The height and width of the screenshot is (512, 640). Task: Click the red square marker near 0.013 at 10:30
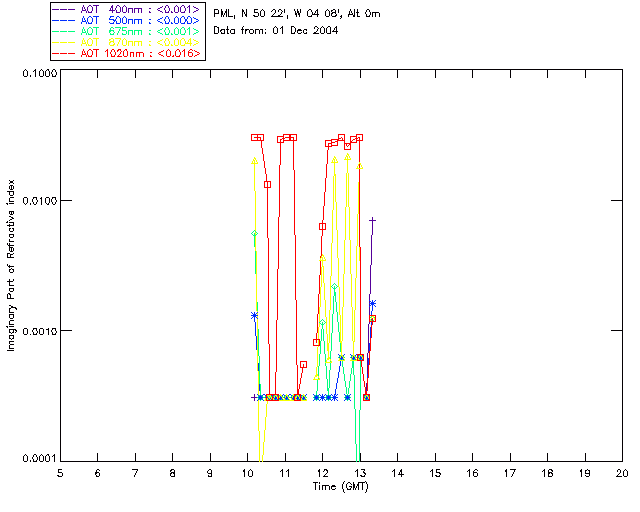pyautogui.click(x=267, y=185)
